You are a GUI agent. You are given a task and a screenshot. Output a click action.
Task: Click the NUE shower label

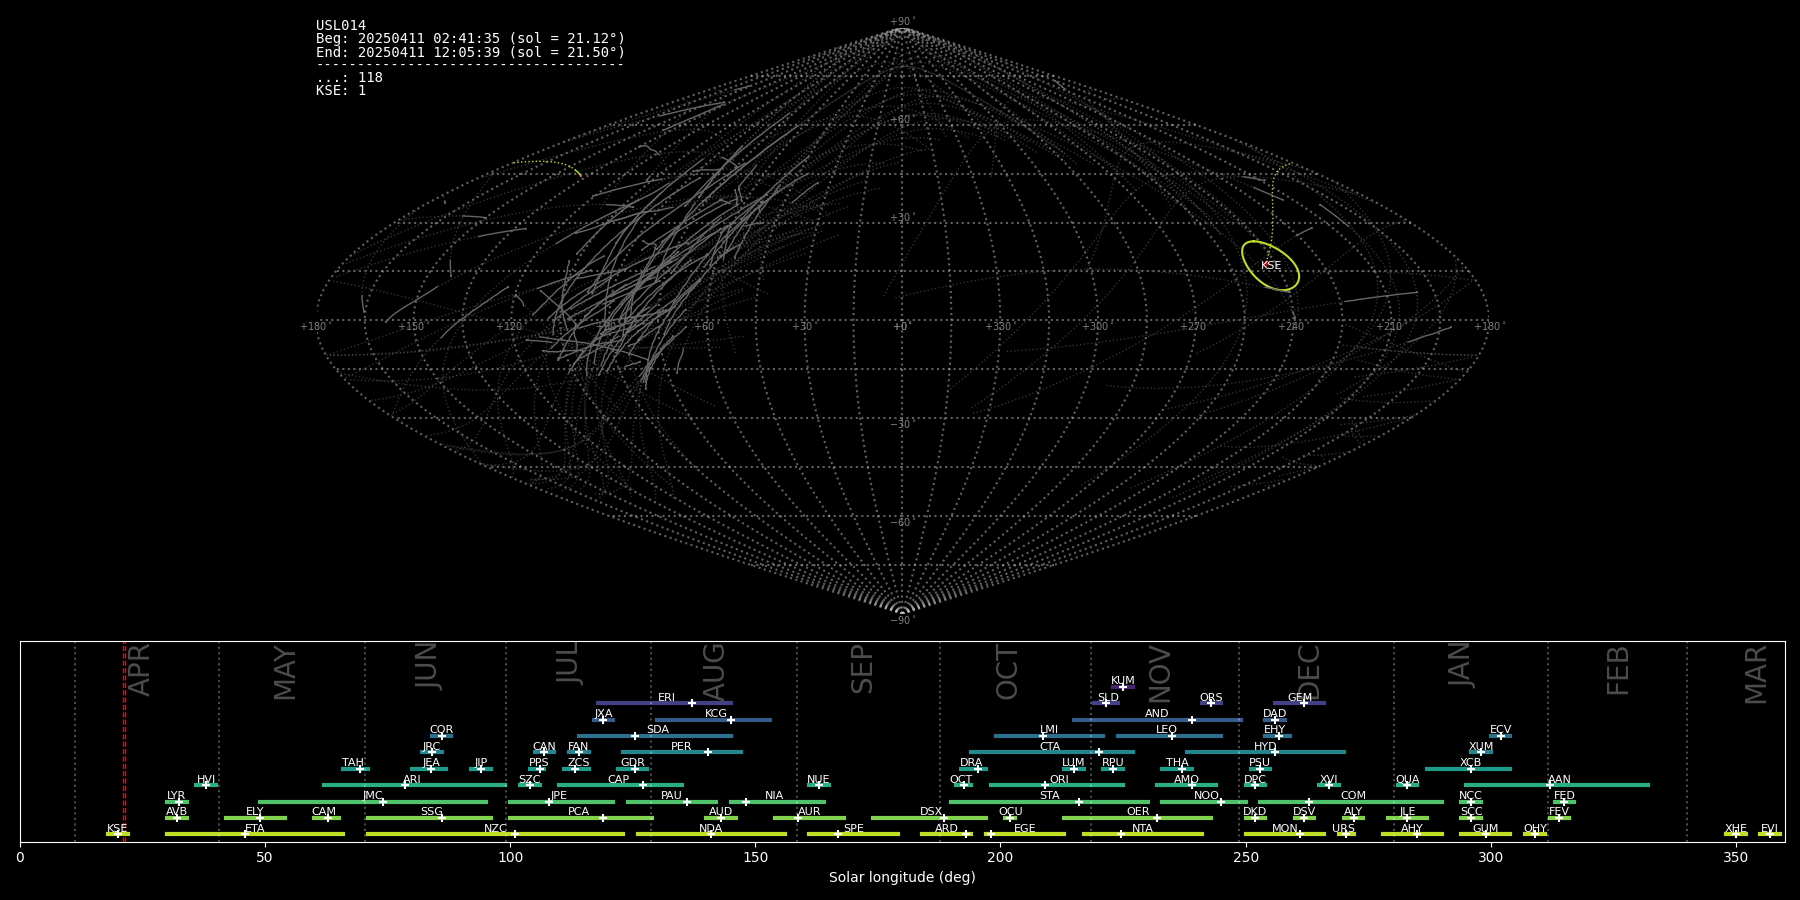(x=818, y=779)
